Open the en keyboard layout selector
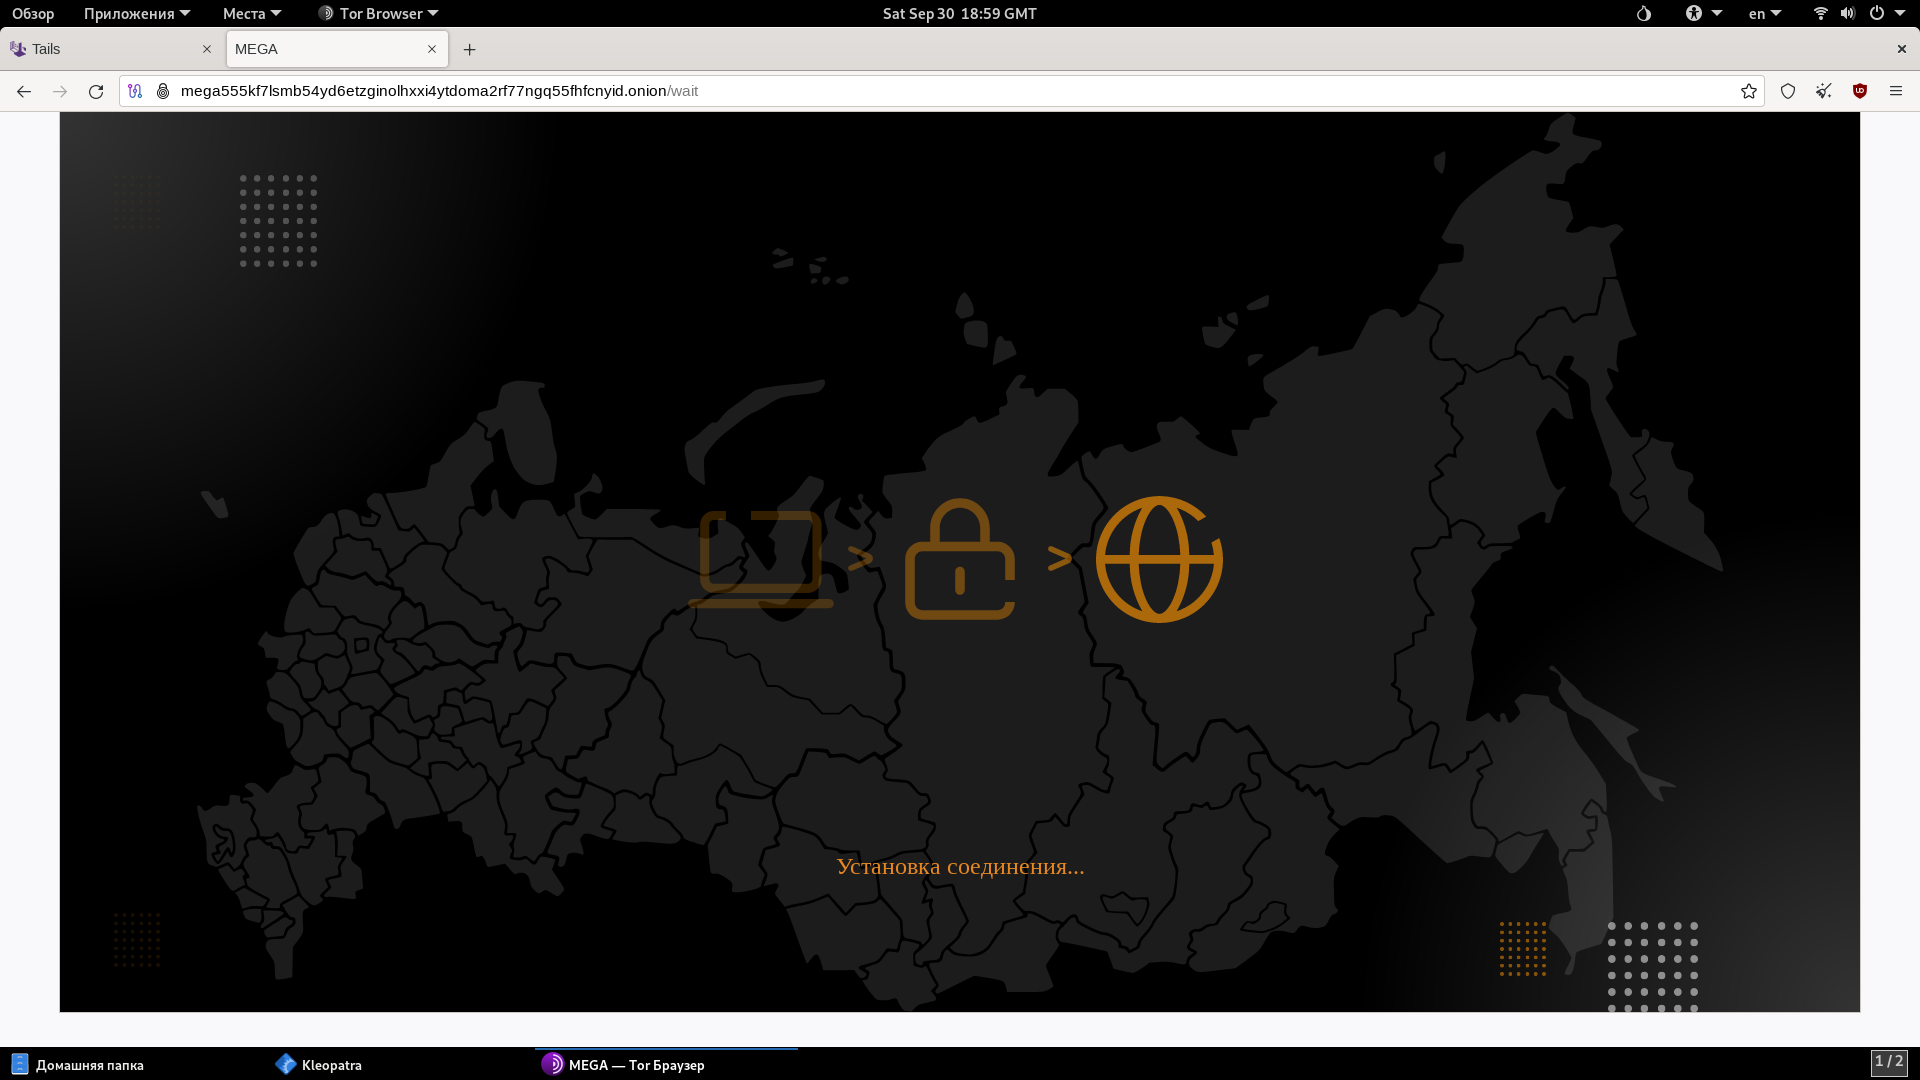The image size is (1920, 1080). pos(1764,14)
